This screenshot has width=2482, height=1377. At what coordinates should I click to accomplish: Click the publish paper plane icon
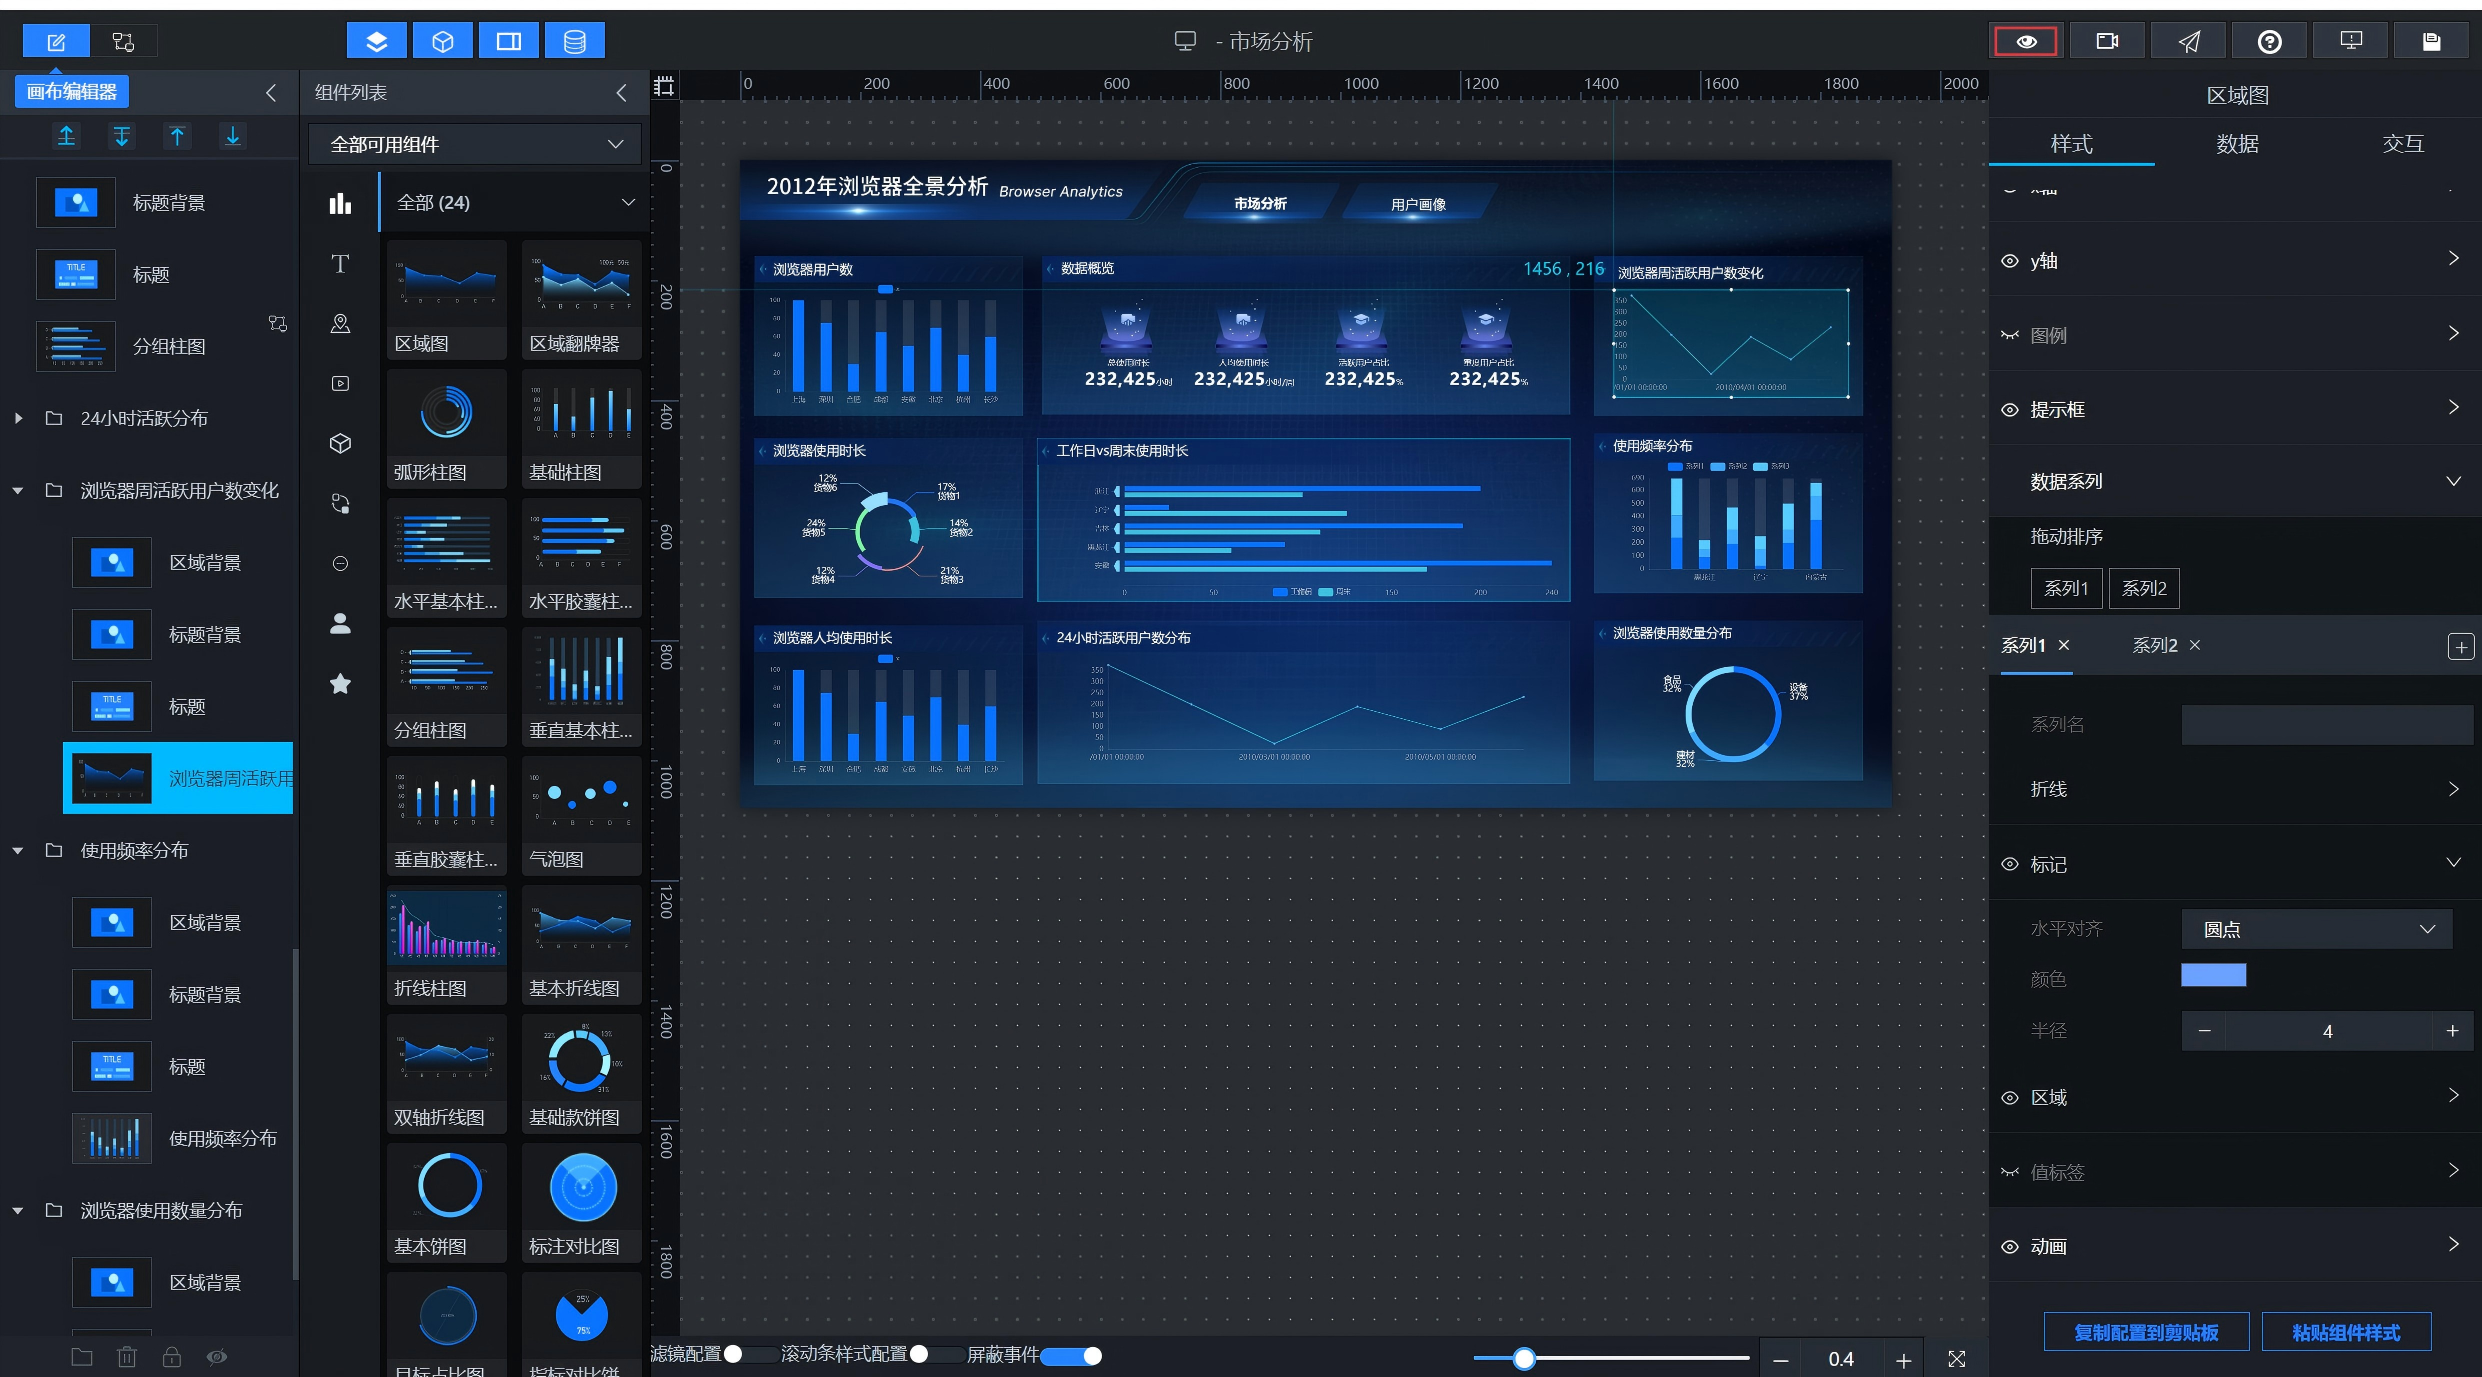pos(2189,41)
